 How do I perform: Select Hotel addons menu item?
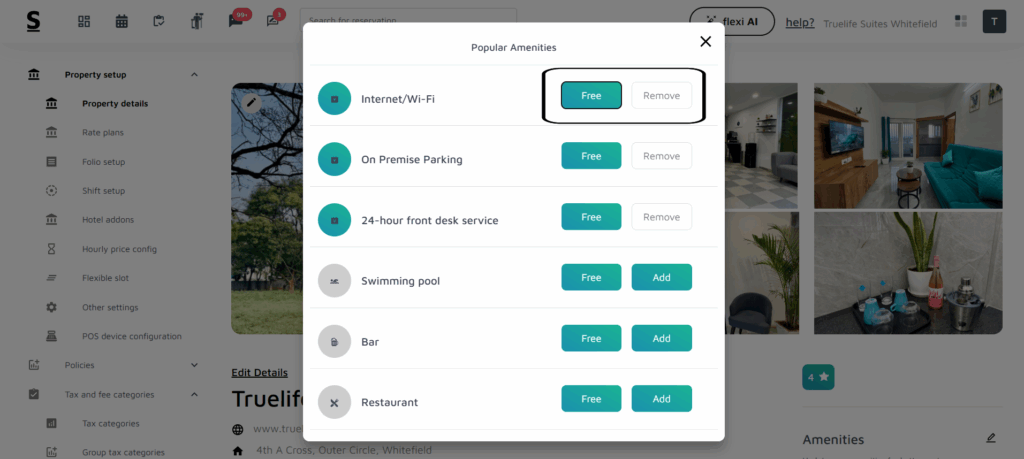[x=107, y=220]
